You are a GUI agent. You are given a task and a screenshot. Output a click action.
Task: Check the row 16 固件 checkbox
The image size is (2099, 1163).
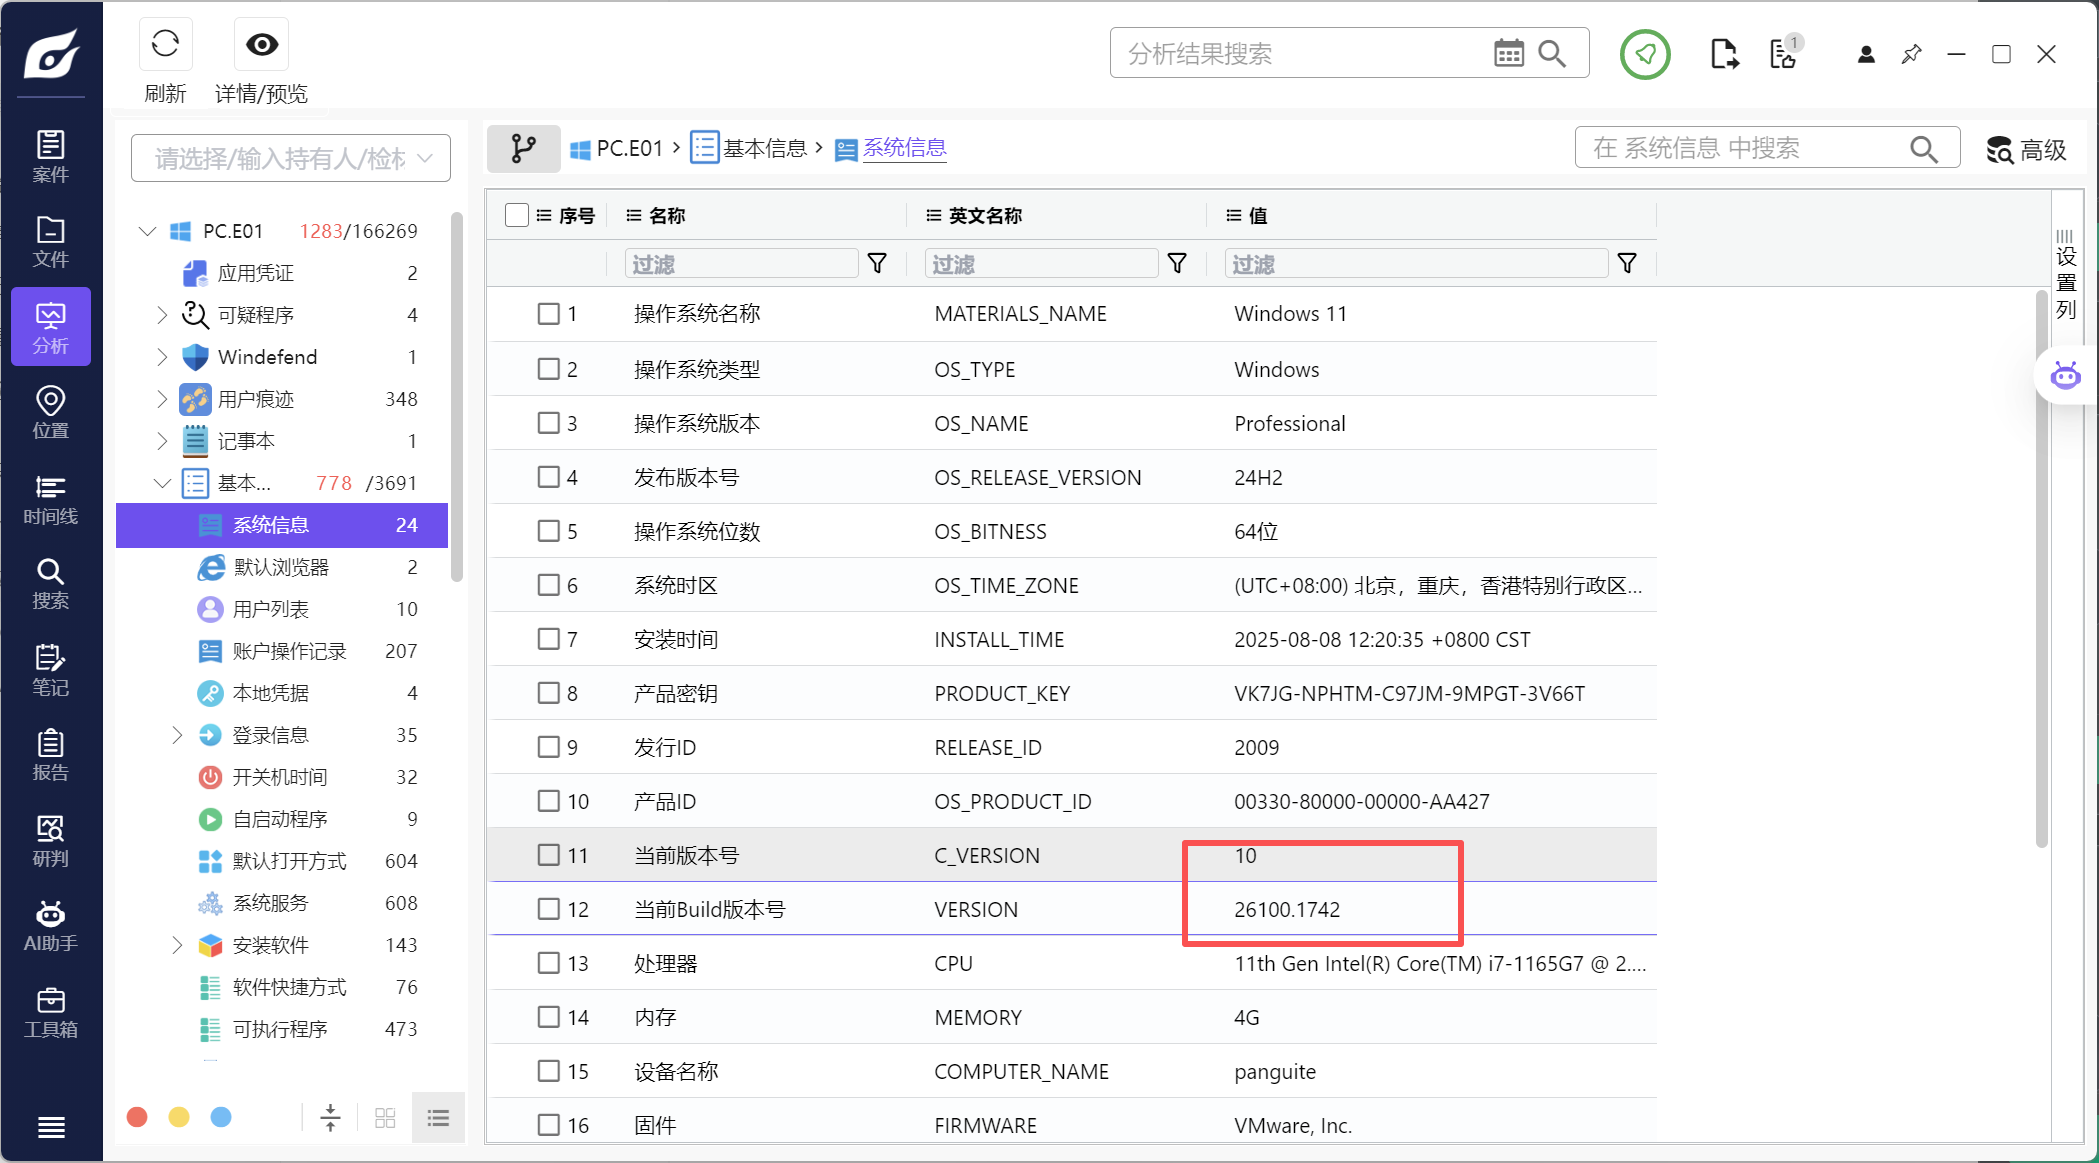point(548,1125)
